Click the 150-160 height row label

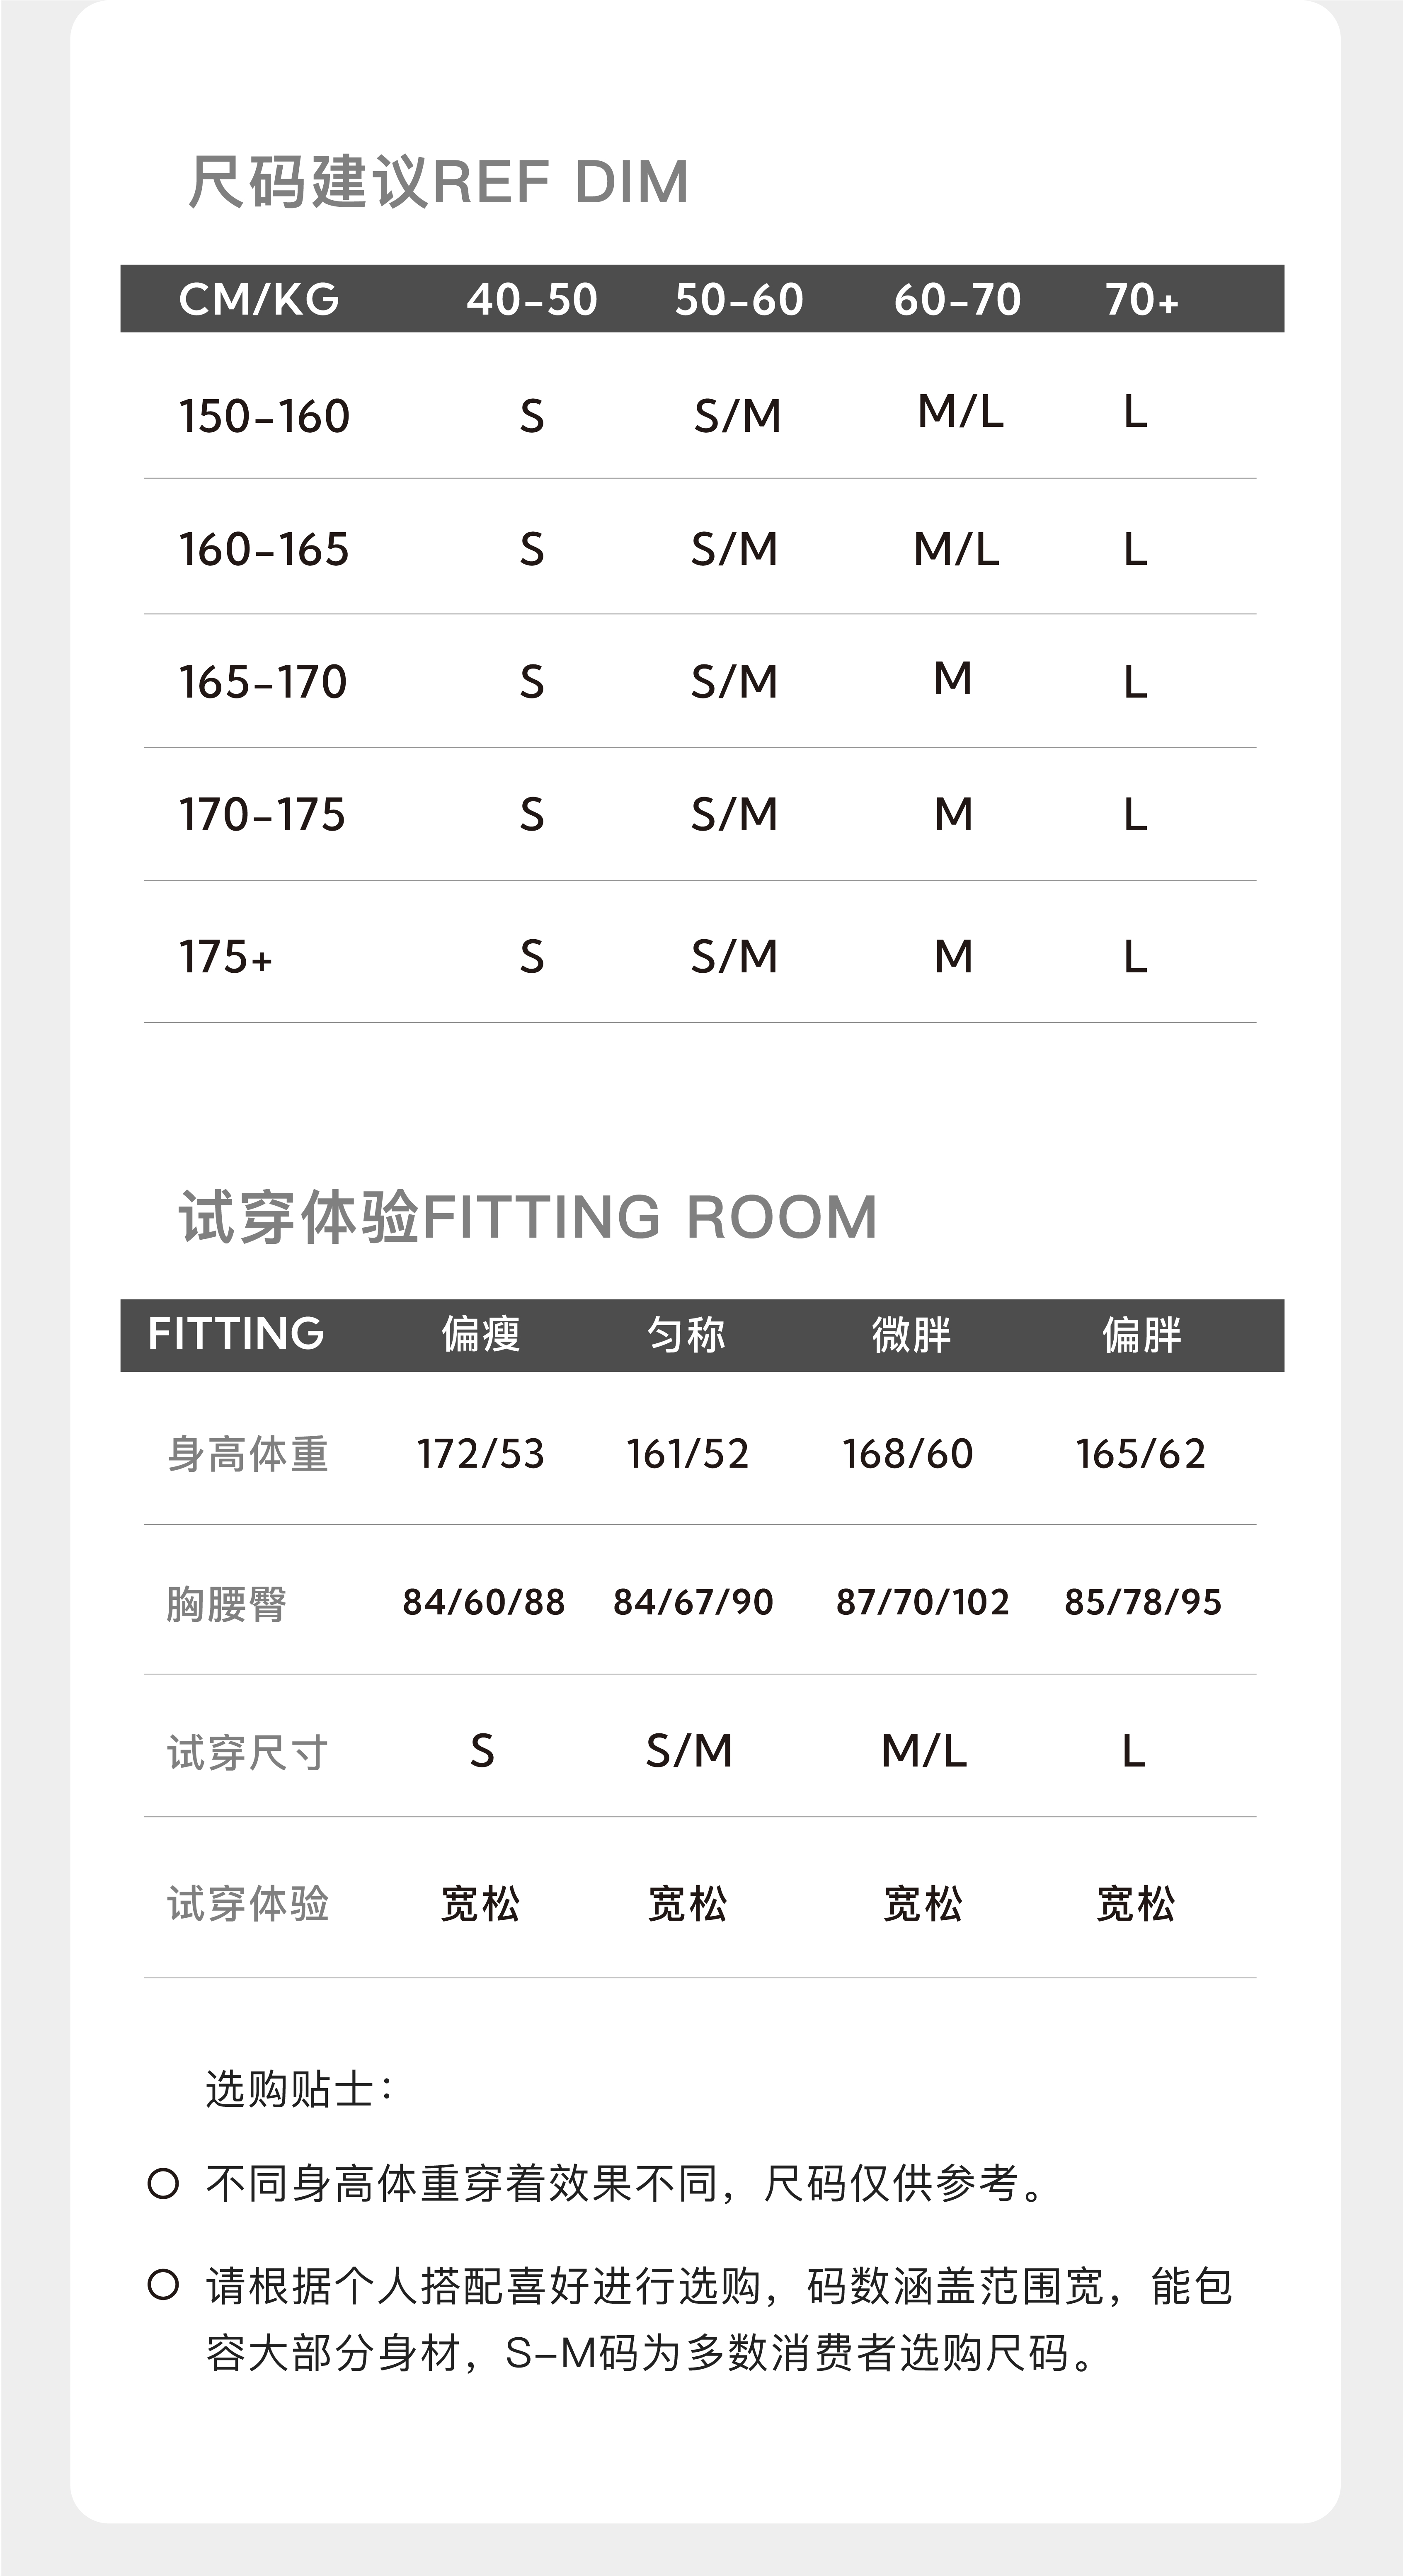tap(264, 416)
